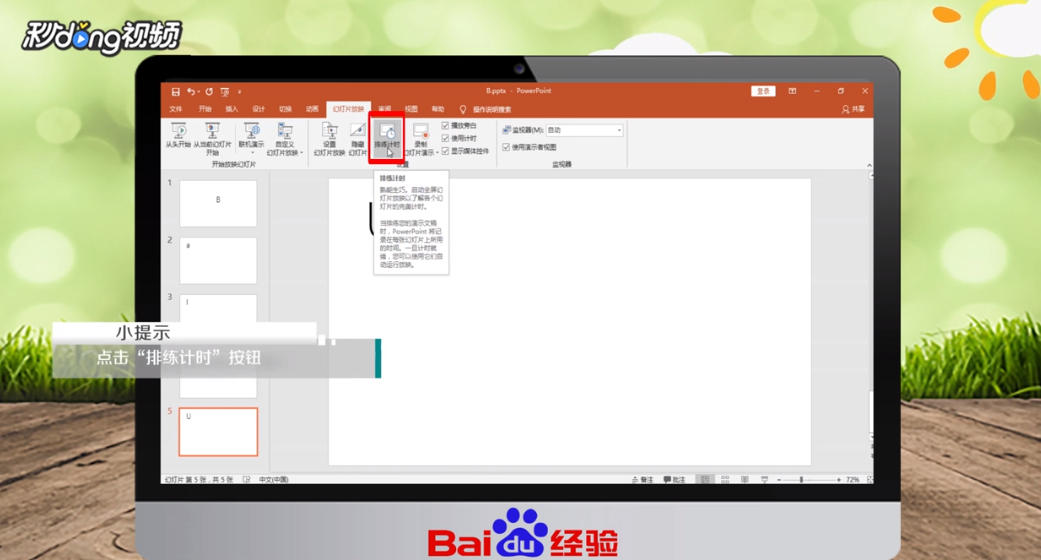Click the 72% zoom level
This screenshot has width=1041, height=560.
point(853,479)
